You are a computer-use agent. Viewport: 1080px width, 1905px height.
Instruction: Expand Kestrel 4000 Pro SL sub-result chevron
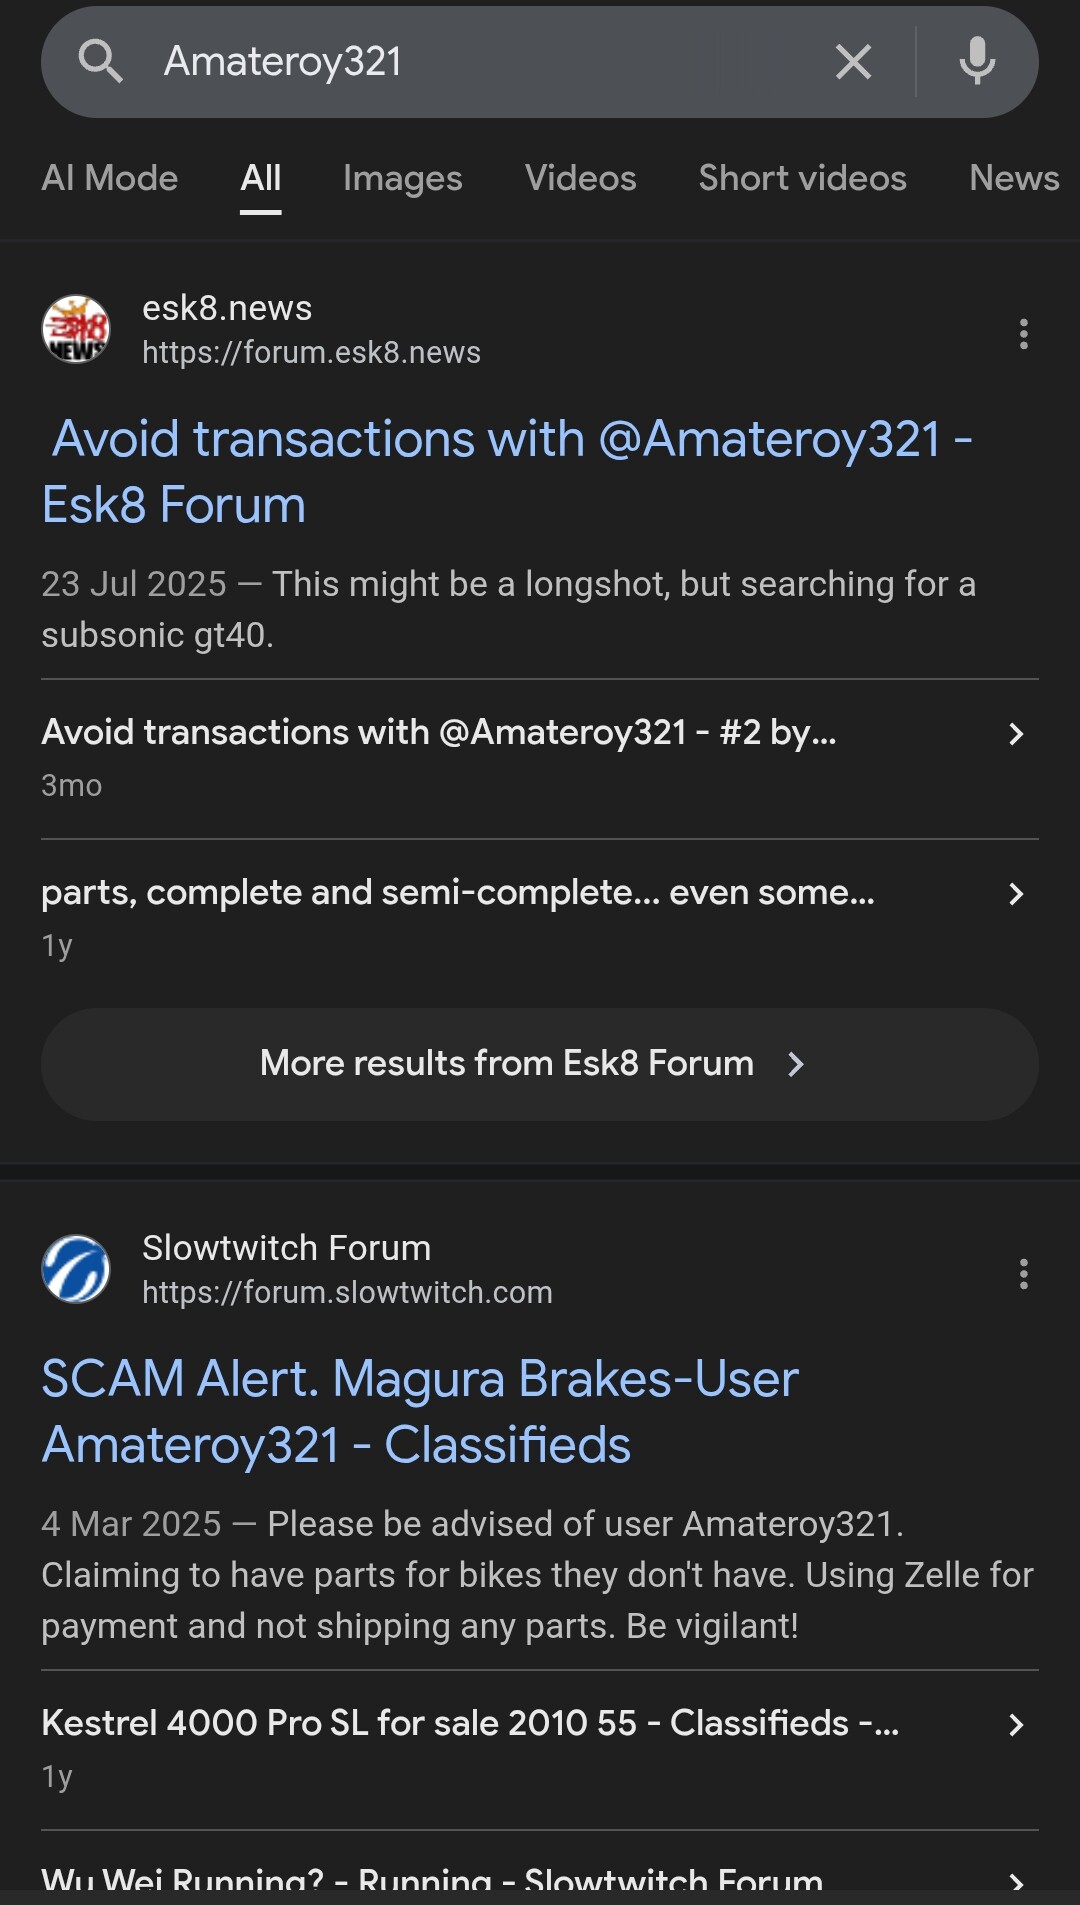tap(1016, 1725)
